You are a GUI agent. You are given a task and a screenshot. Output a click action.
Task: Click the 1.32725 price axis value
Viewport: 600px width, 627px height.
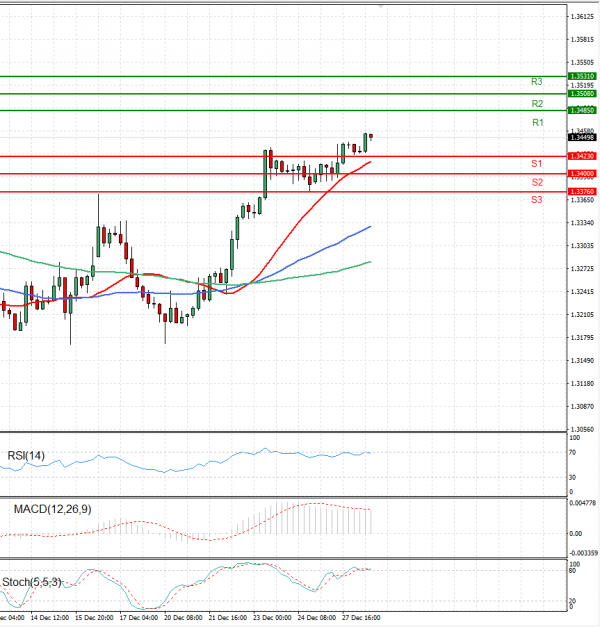(582, 268)
